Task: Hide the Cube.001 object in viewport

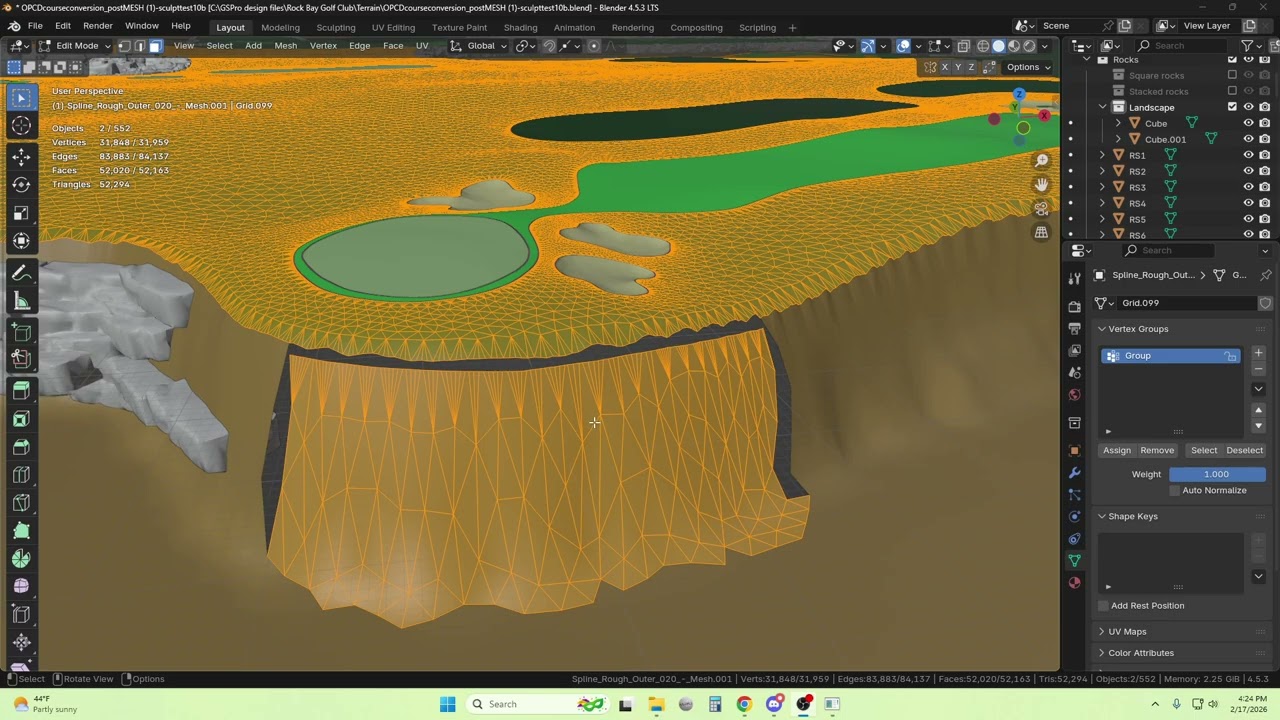Action: pos(1248,139)
